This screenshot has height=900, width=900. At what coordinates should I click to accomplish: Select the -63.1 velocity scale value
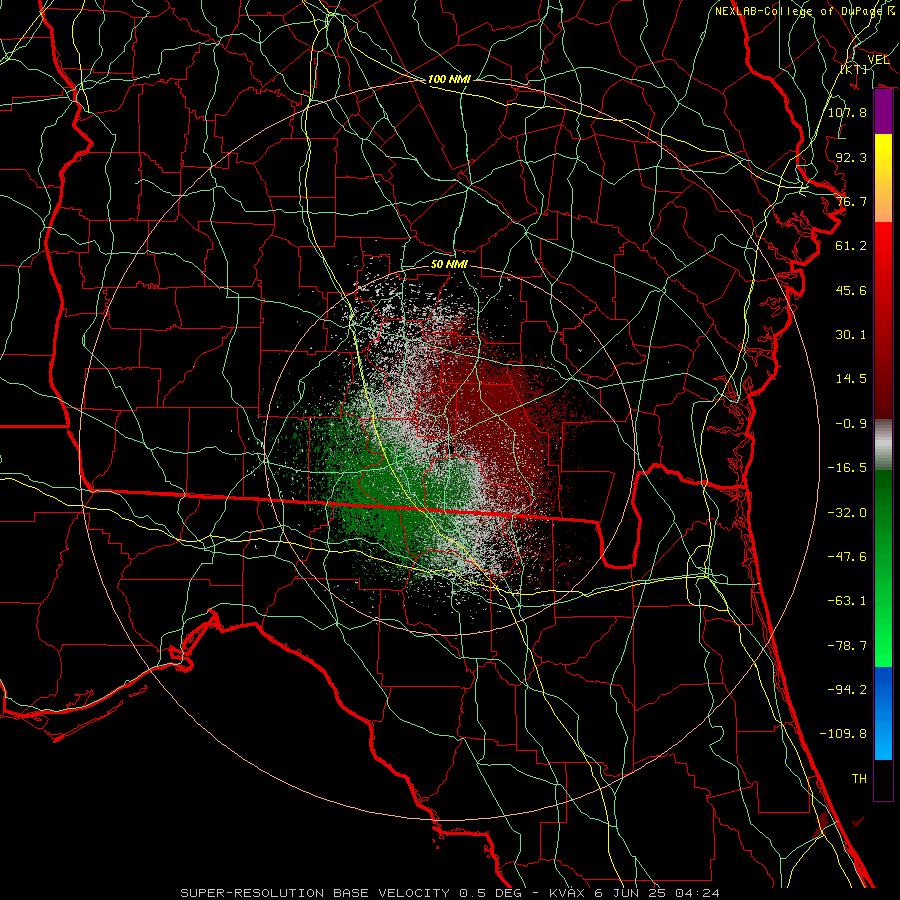pyautogui.click(x=847, y=601)
